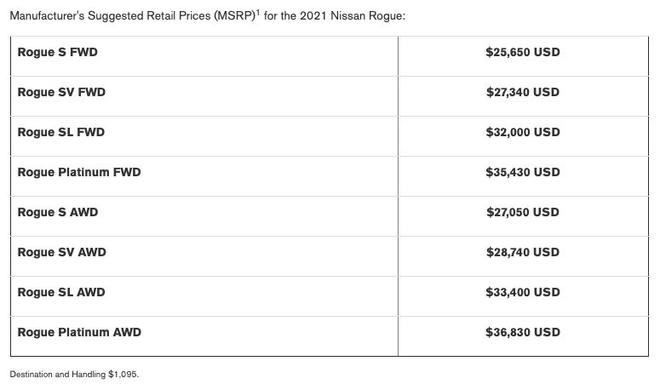
Task: Select the $33,400 USD price
Action: 523,292
